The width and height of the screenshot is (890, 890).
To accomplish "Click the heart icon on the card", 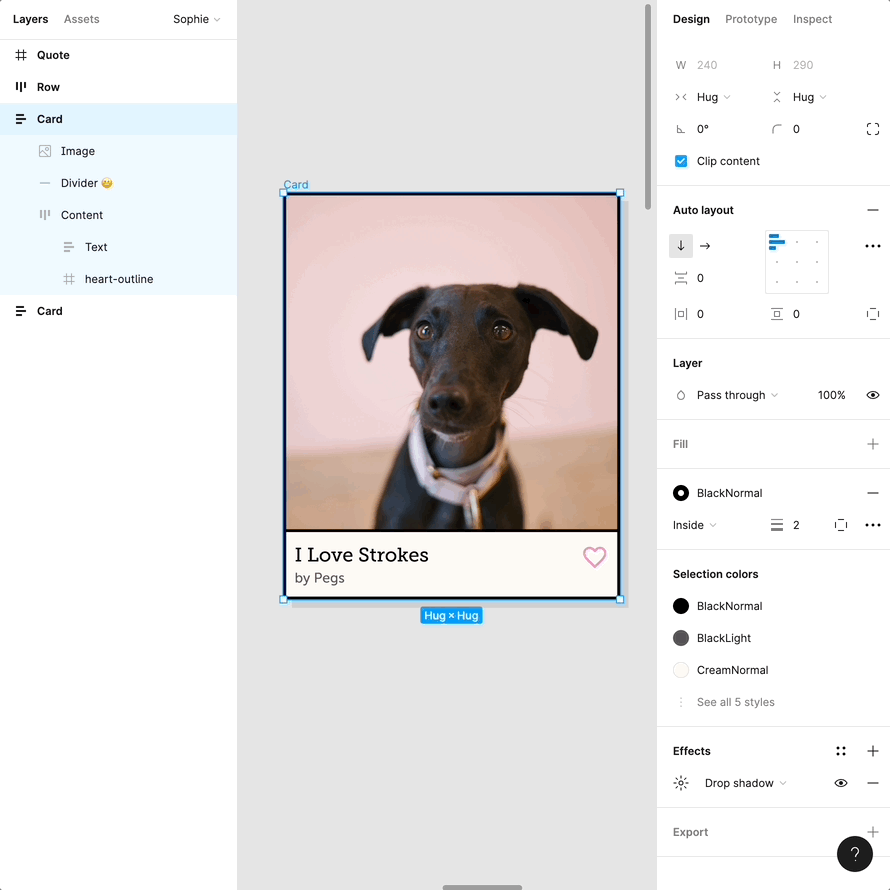I will point(595,557).
